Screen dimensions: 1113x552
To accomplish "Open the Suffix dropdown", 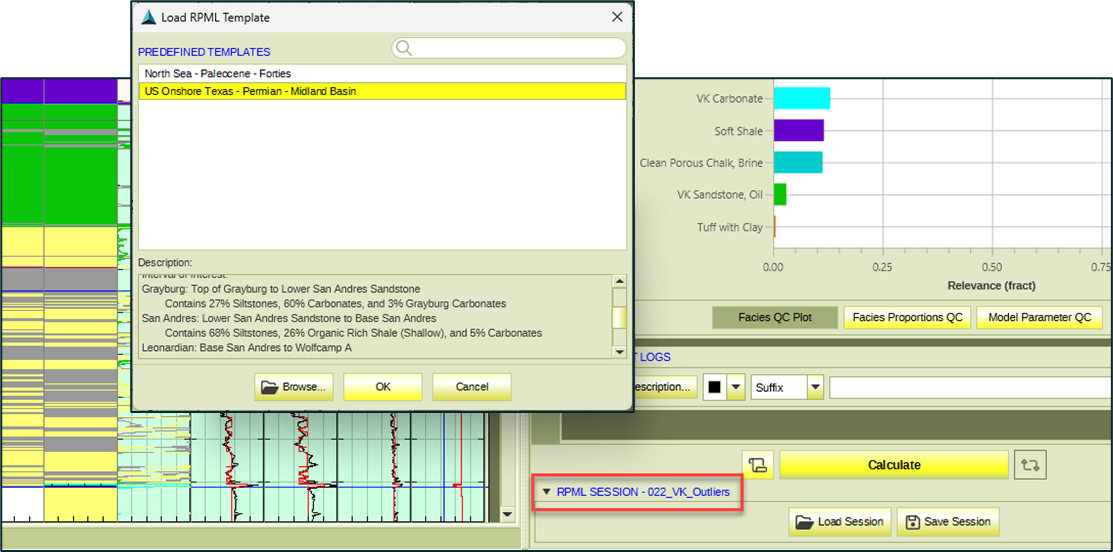I will 816,387.
